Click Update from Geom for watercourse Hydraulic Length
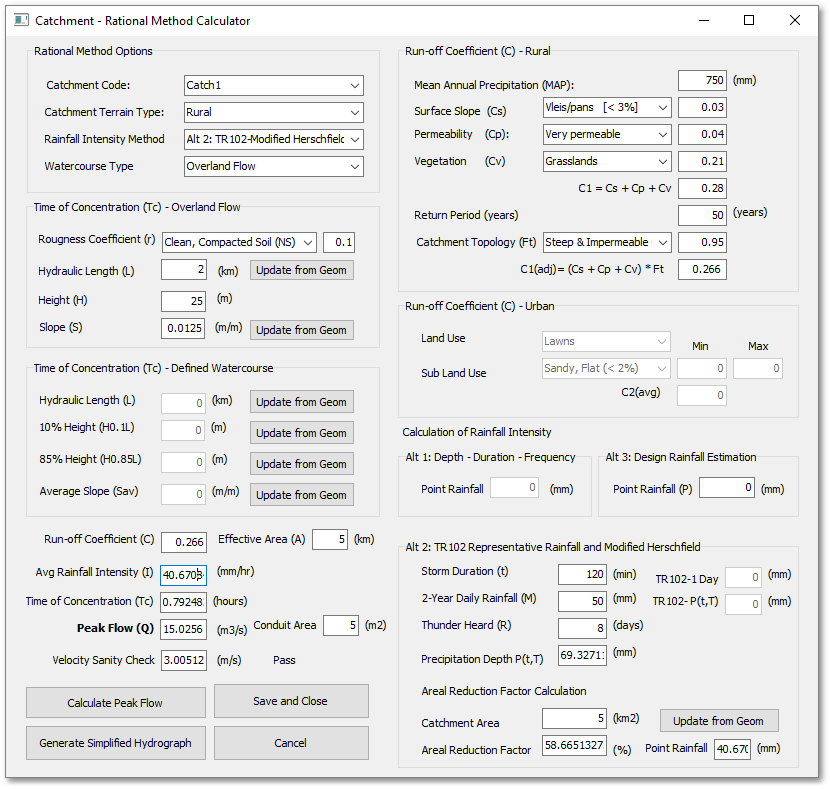The image size is (830, 789). [302, 402]
